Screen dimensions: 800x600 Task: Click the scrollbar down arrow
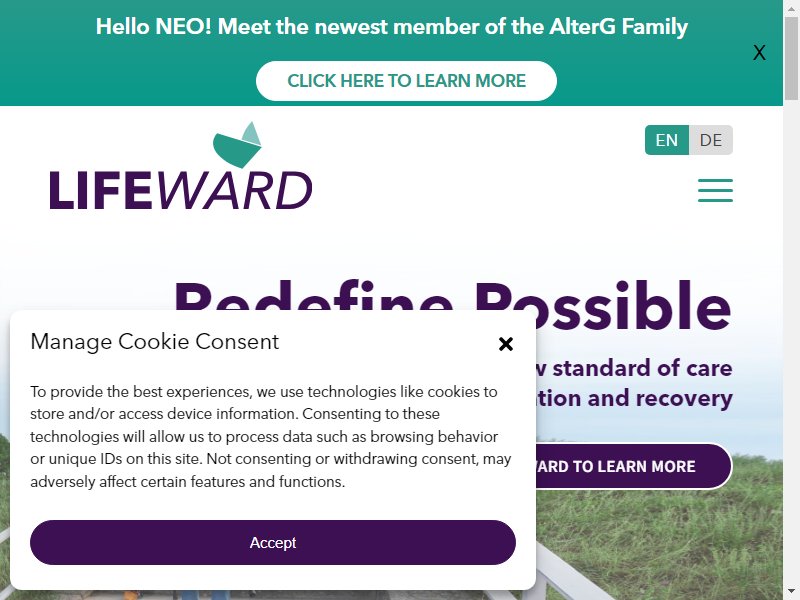[x=791, y=594]
